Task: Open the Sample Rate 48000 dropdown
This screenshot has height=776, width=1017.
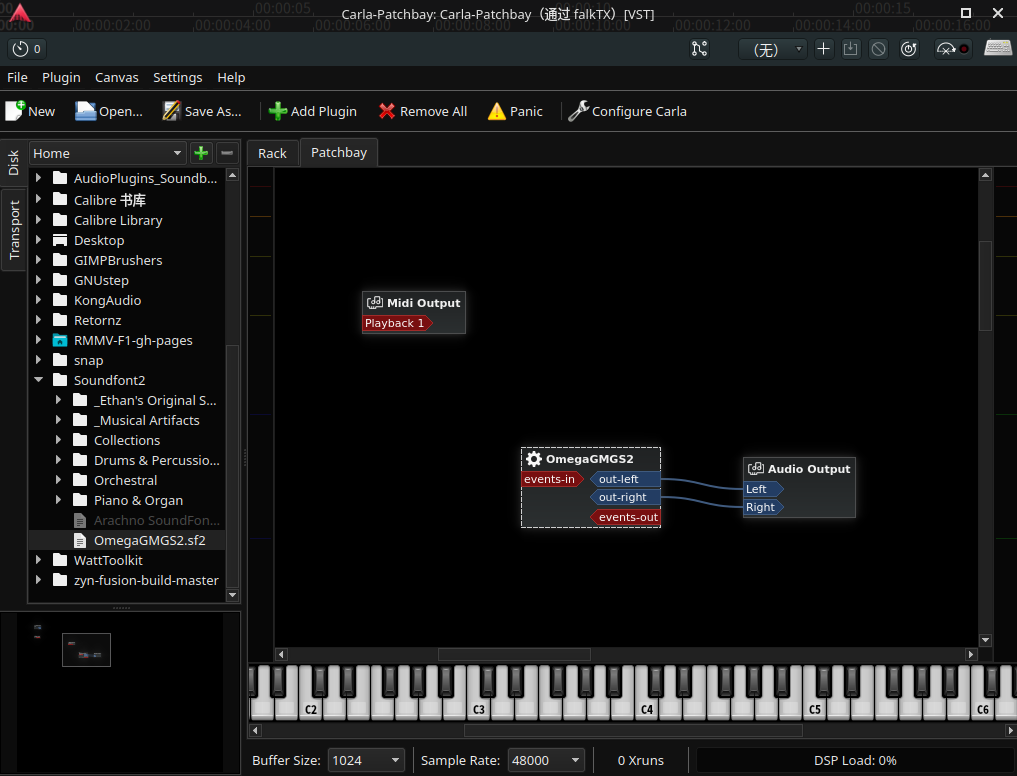Action: [x=546, y=760]
